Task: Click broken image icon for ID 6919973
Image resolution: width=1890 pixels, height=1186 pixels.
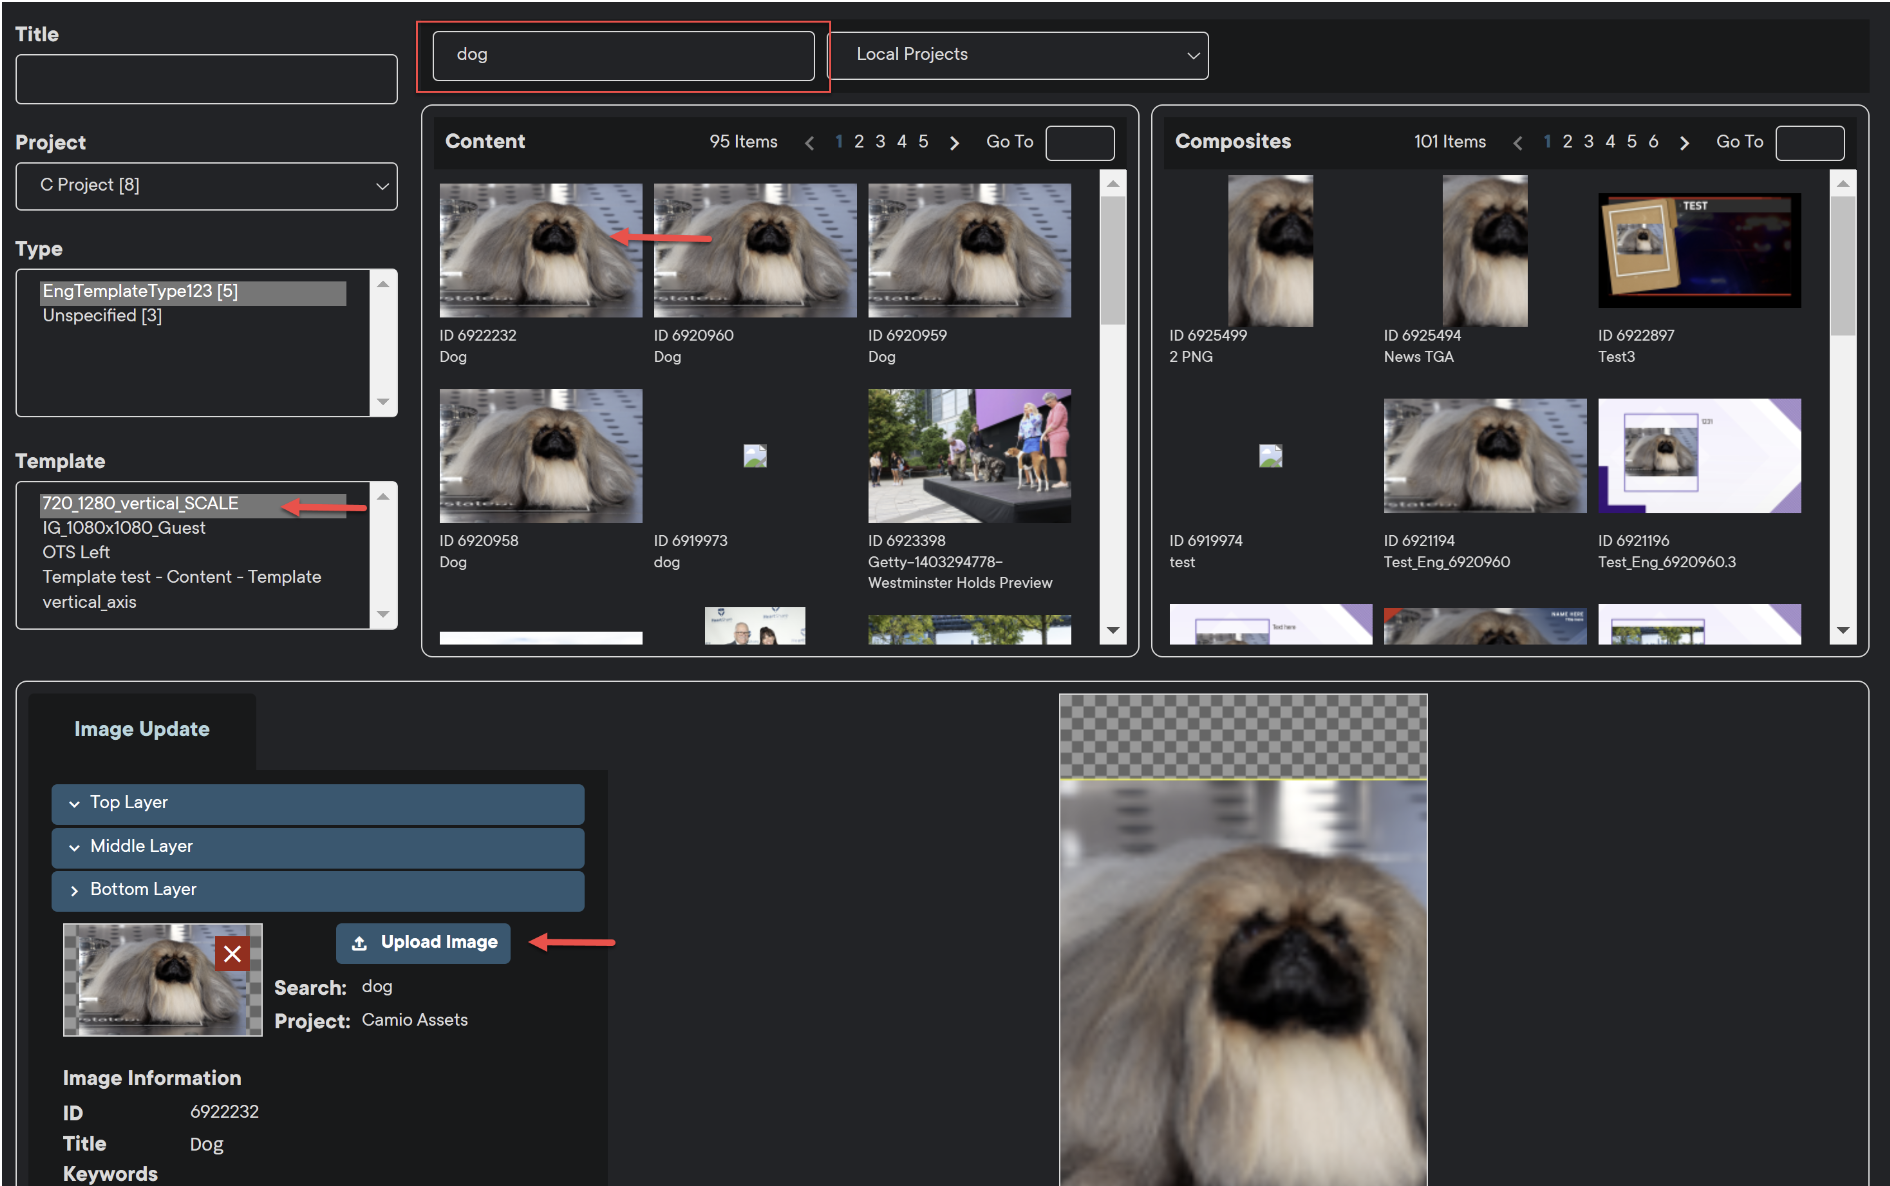Action: 755,456
